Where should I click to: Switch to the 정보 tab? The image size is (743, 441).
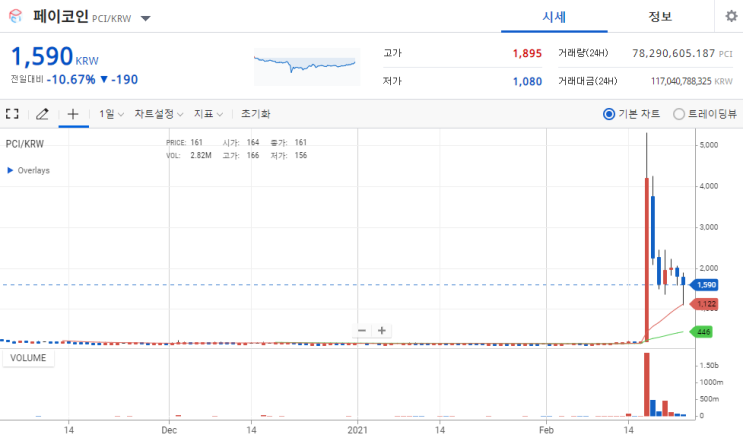(660, 17)
